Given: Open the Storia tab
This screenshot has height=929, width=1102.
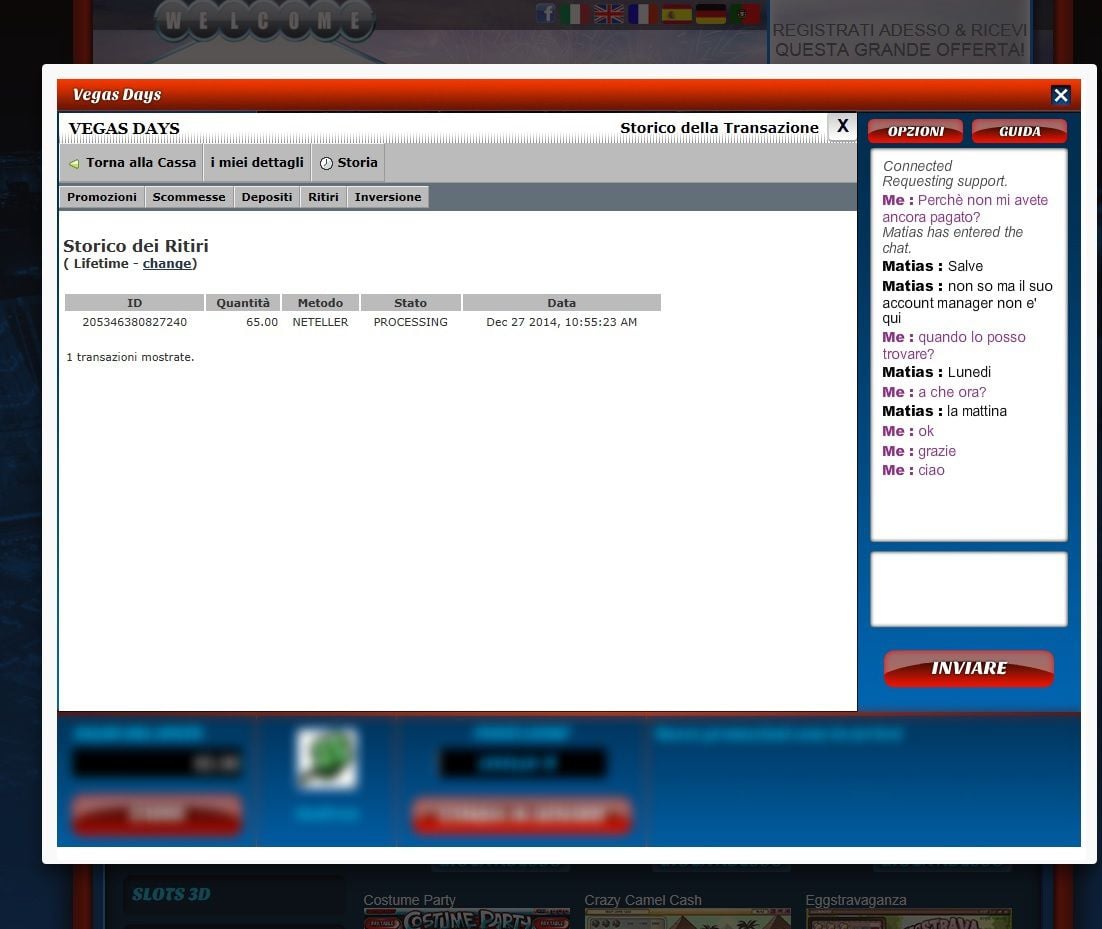Looking at the screenshot, I should pos(349,163).
